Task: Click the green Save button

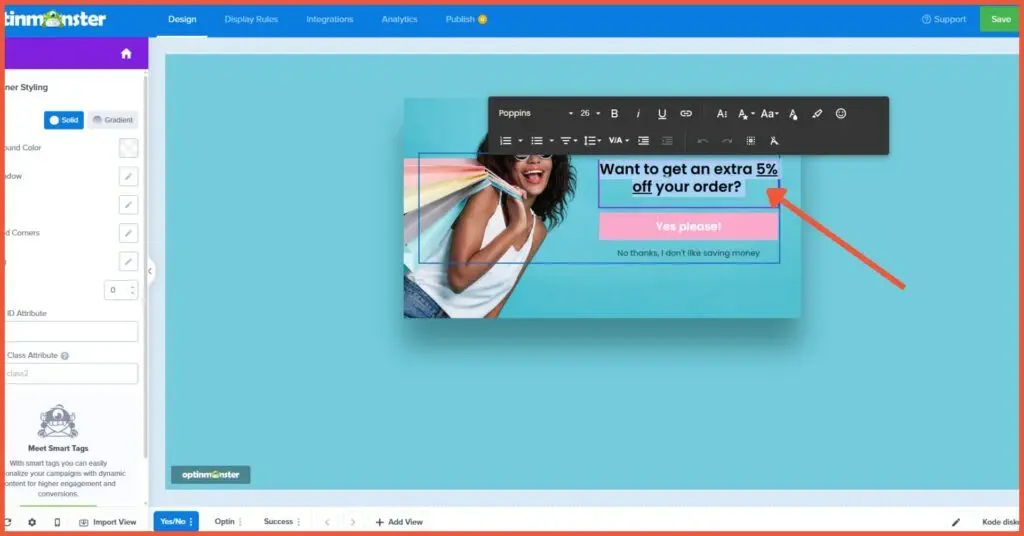Action: point(1000,19)
